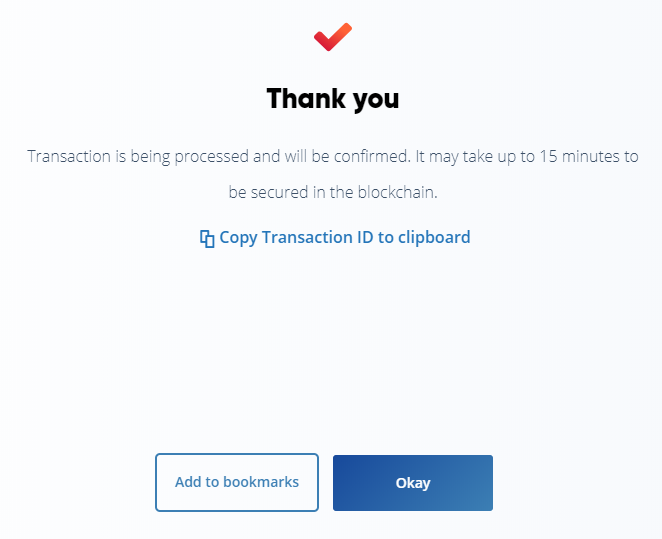
Task: Click the 'Okay' label text
Action: click(x=413, y=483)
